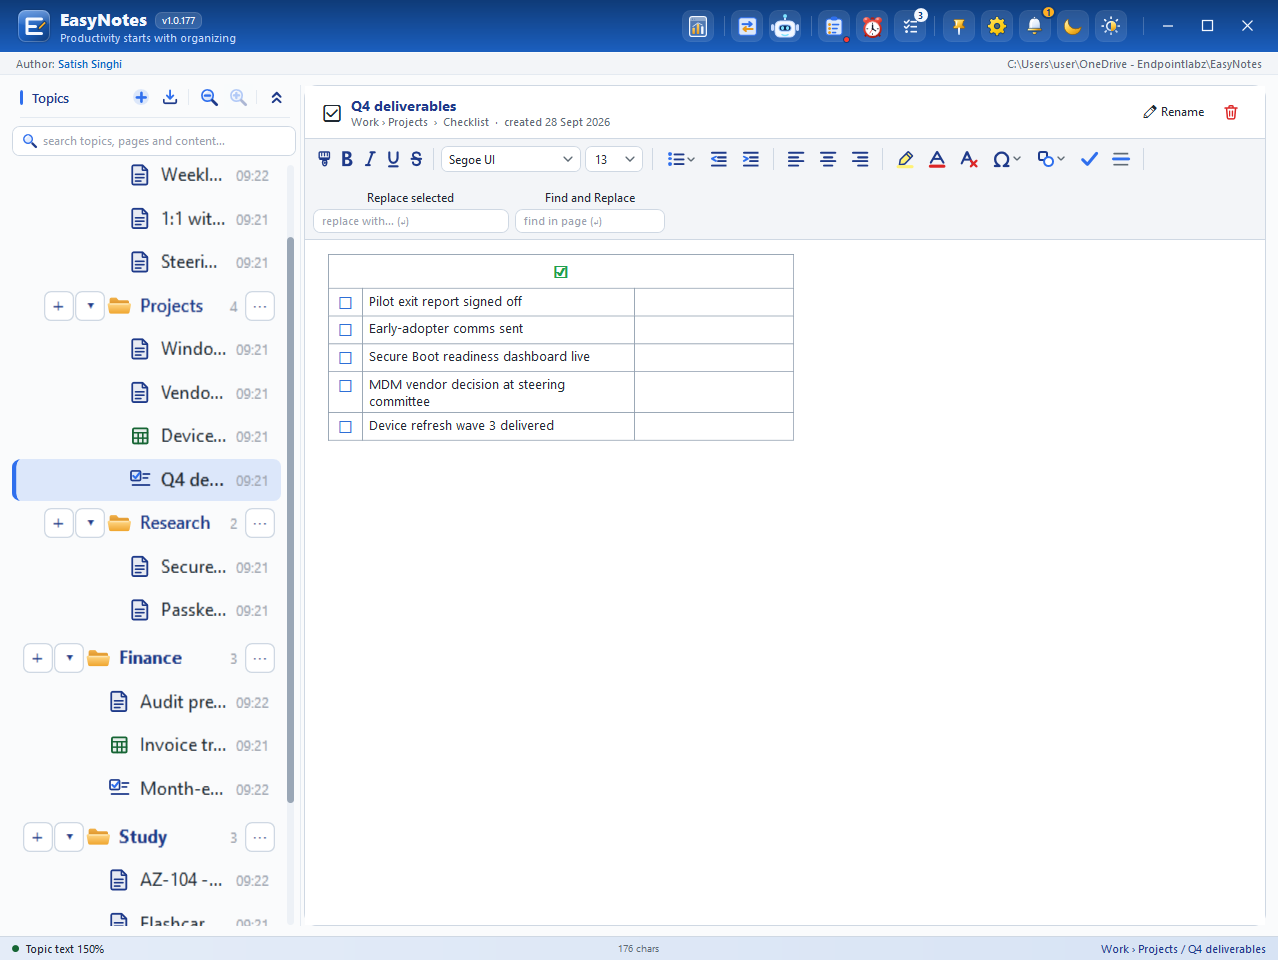Click the green checked box in the table header
The height and width of the screenshot is (960, 1278).
[561, 272]
